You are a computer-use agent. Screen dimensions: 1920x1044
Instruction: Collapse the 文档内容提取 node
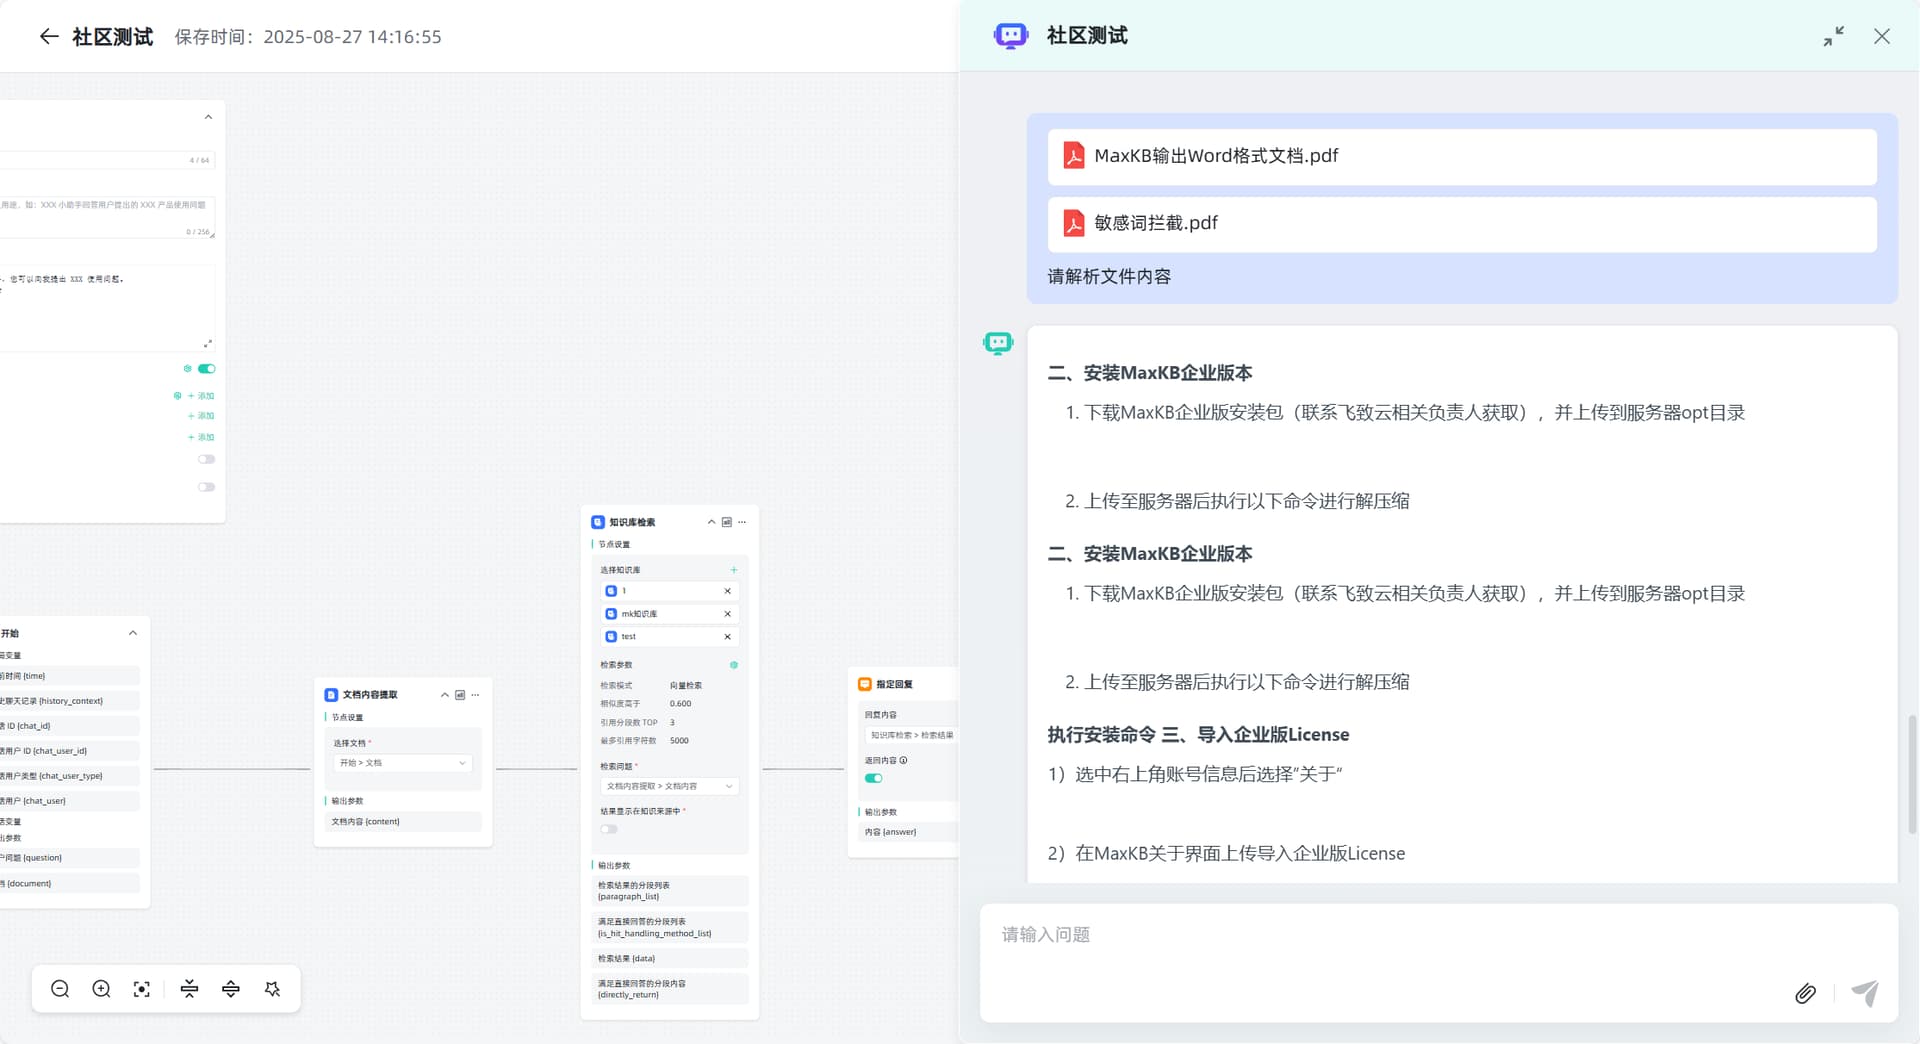[x=445, y=694]
